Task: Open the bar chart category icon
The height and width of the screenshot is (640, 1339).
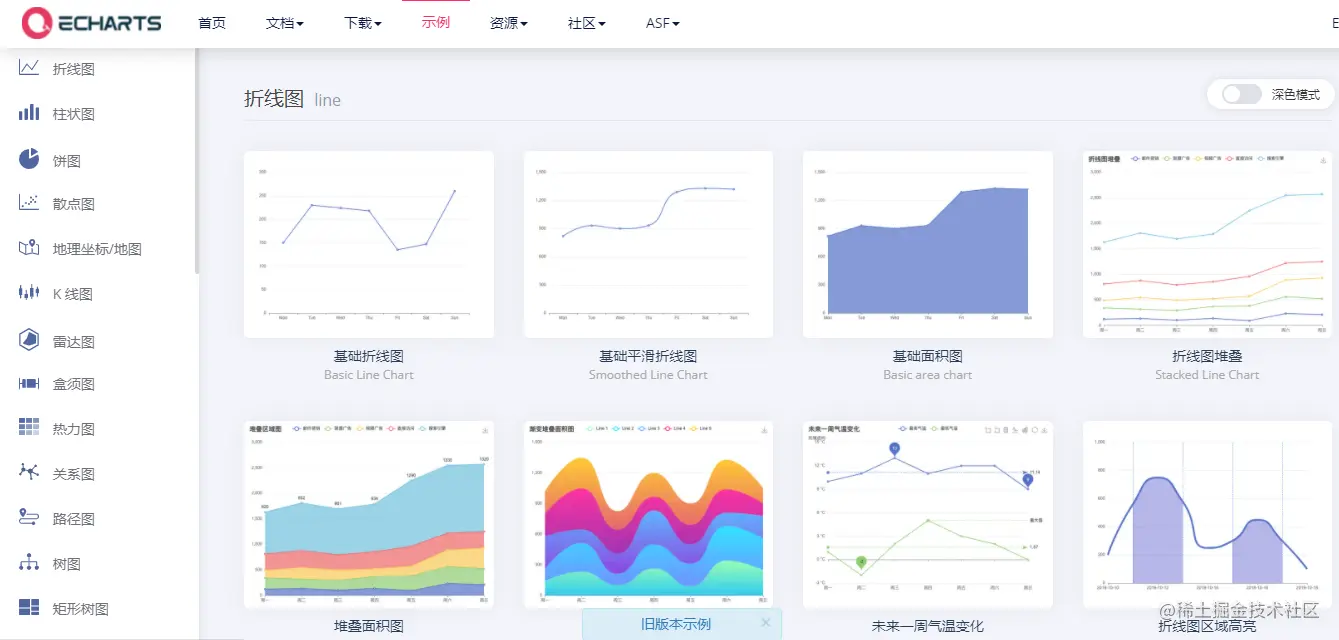Action: tap(29, 113)
